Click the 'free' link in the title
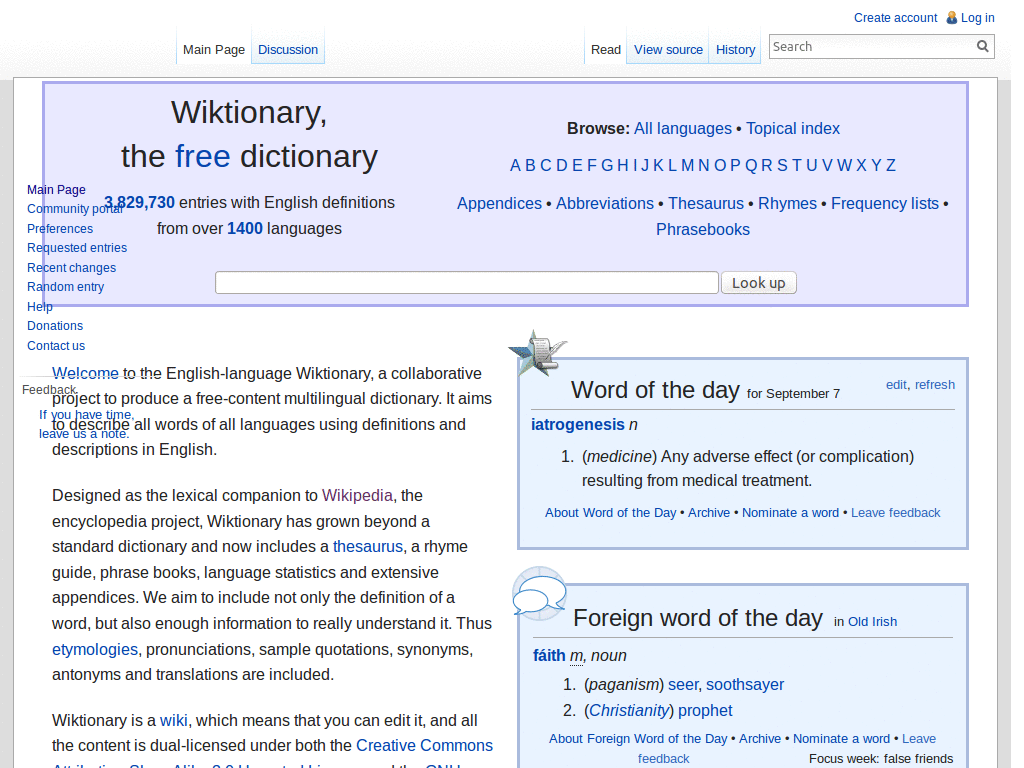The height and width of the screenshot is (768, 1024). [202, 157]
